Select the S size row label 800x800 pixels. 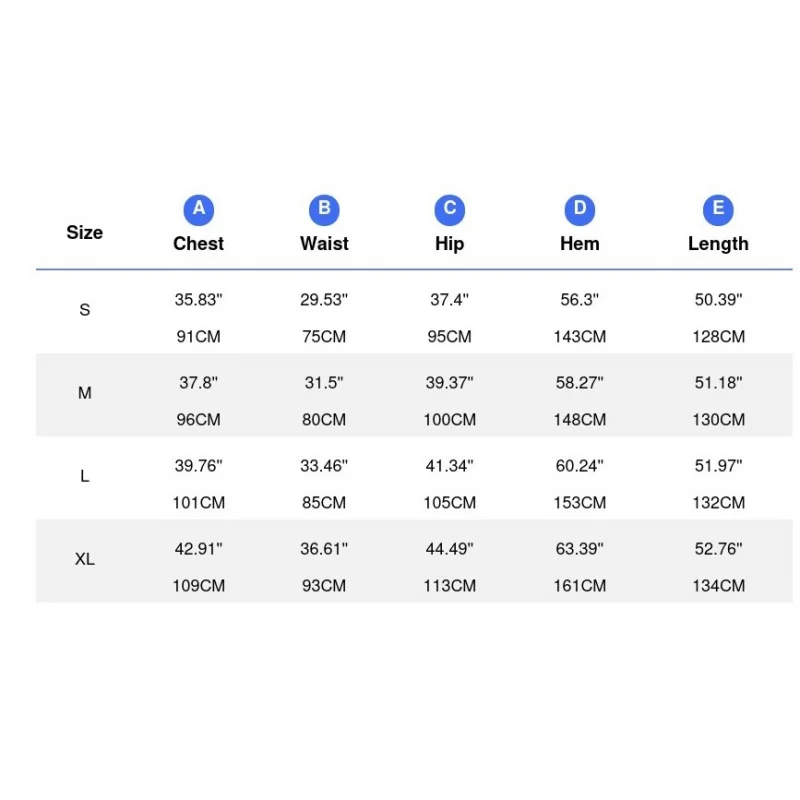coord(85,310)
